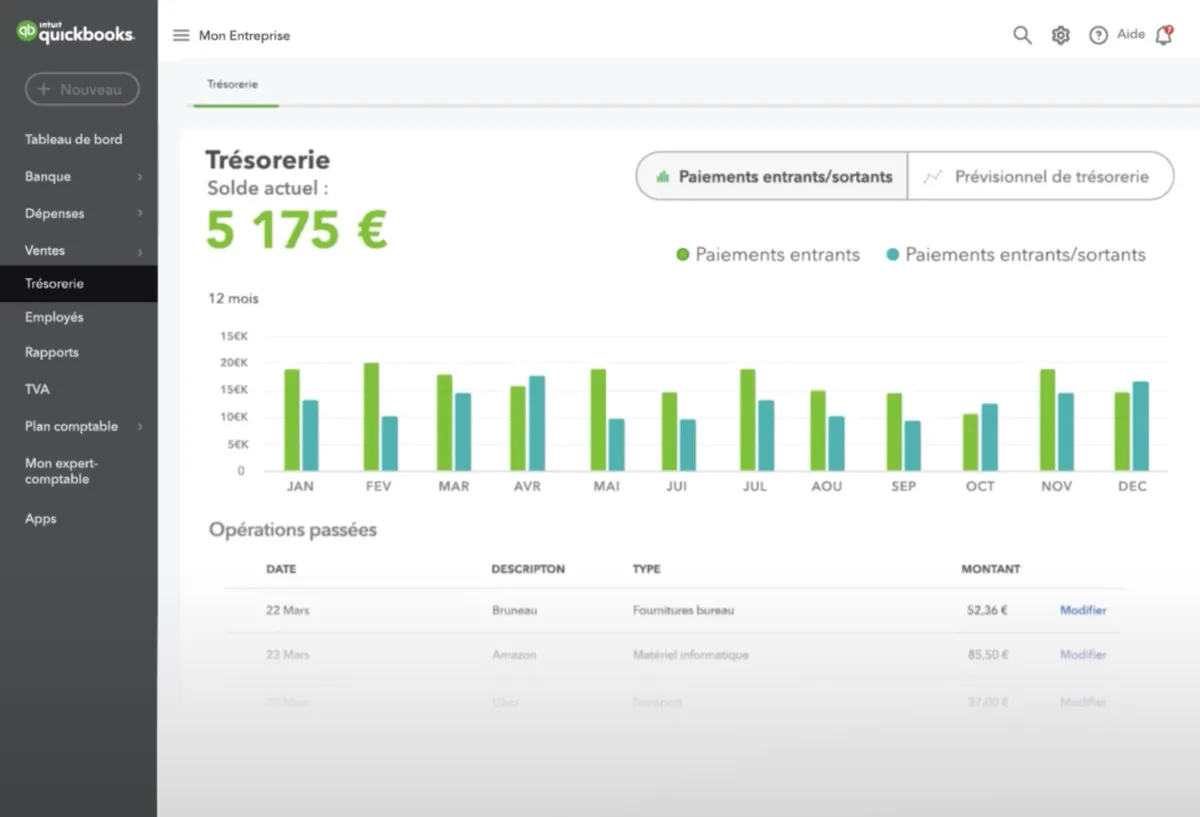Open search with the magnifier icon
The height and width of the screenshot is (817, 1200).
point(1022,35)
